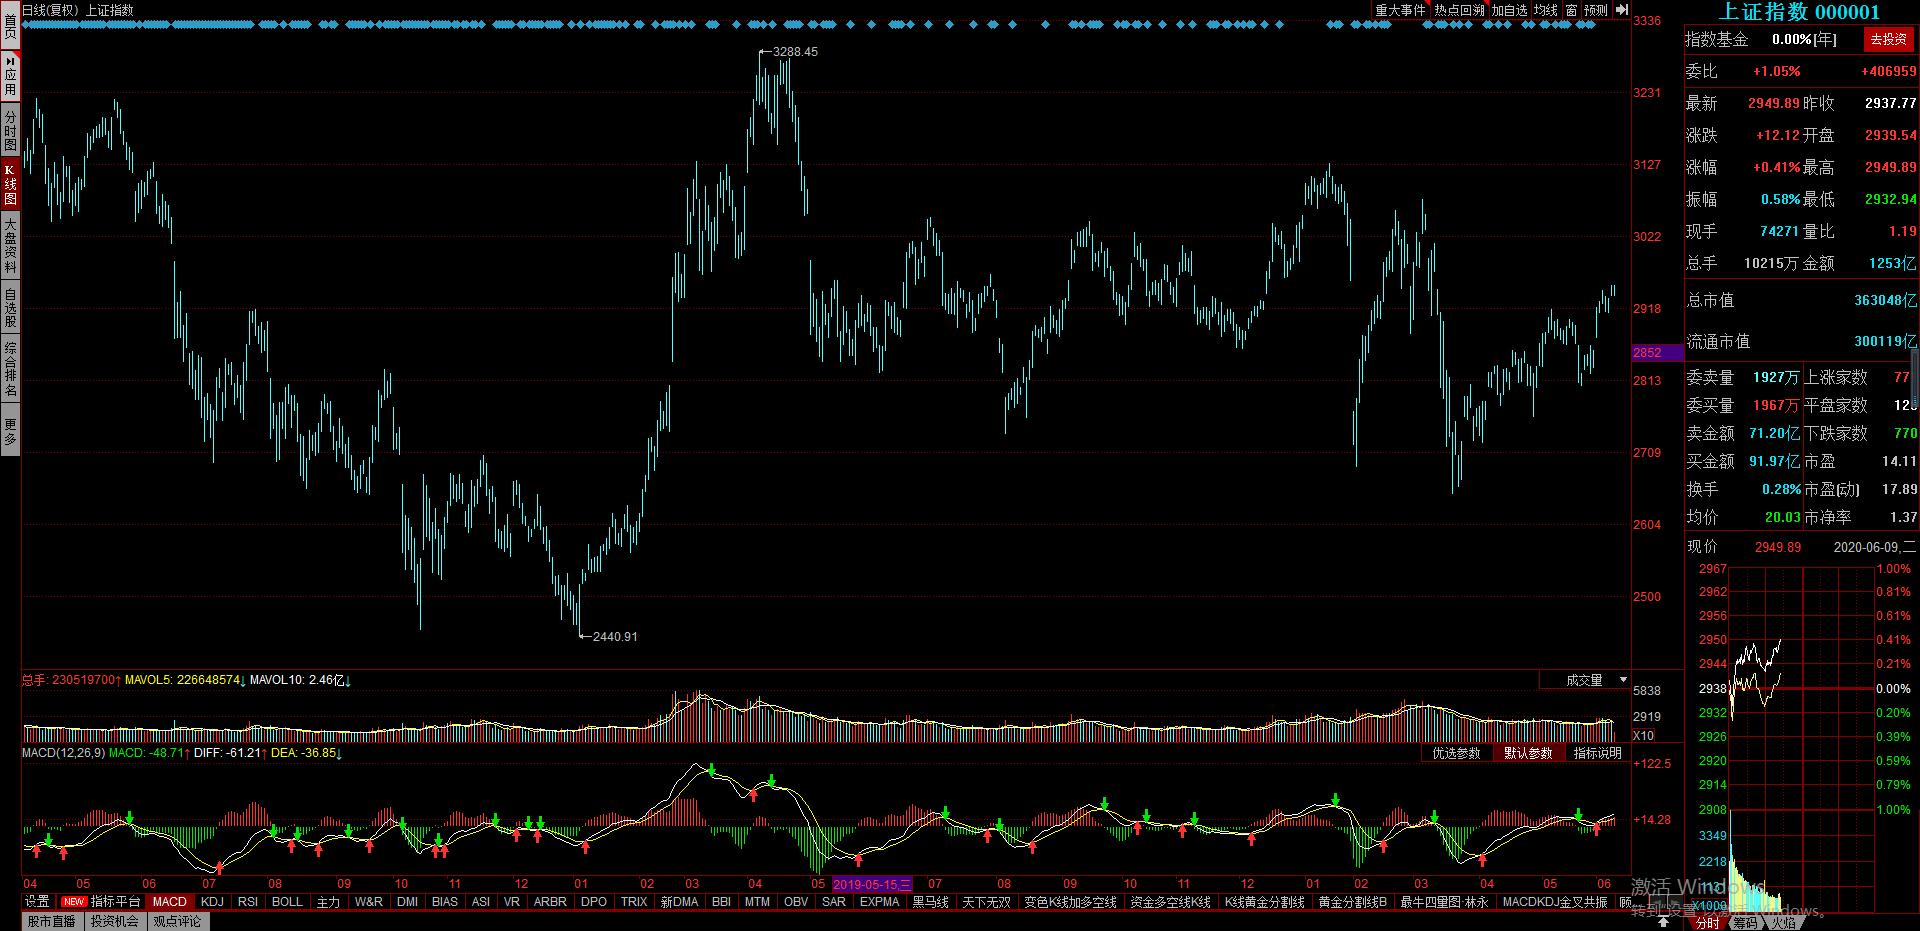
Task: Select the SAR indicator tab
Action: tap(834, 901)
